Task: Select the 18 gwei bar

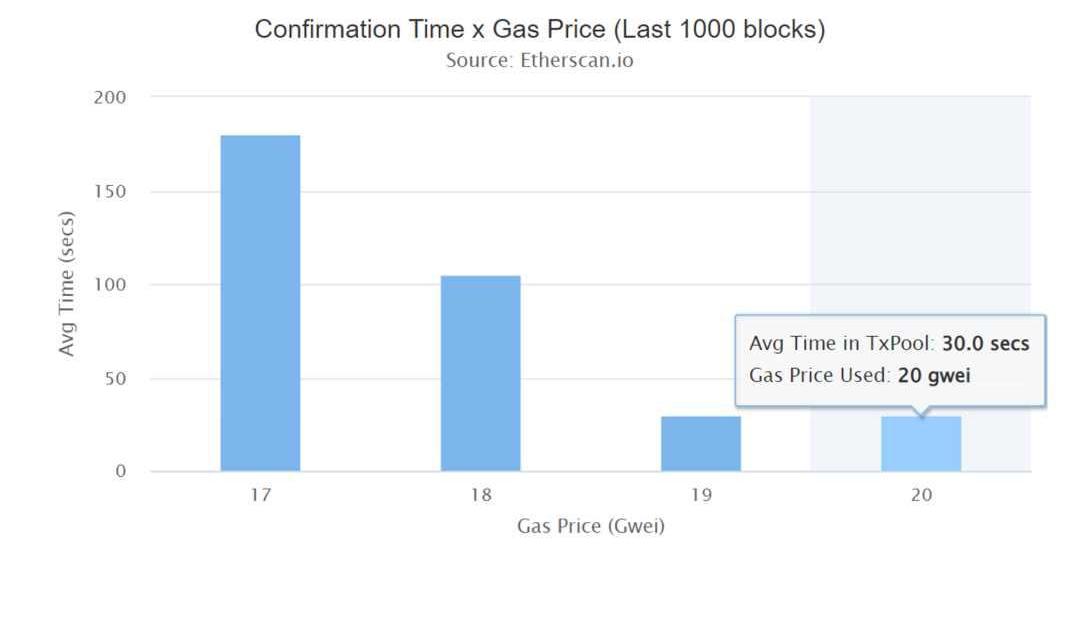Action: [x=480, y=373]
